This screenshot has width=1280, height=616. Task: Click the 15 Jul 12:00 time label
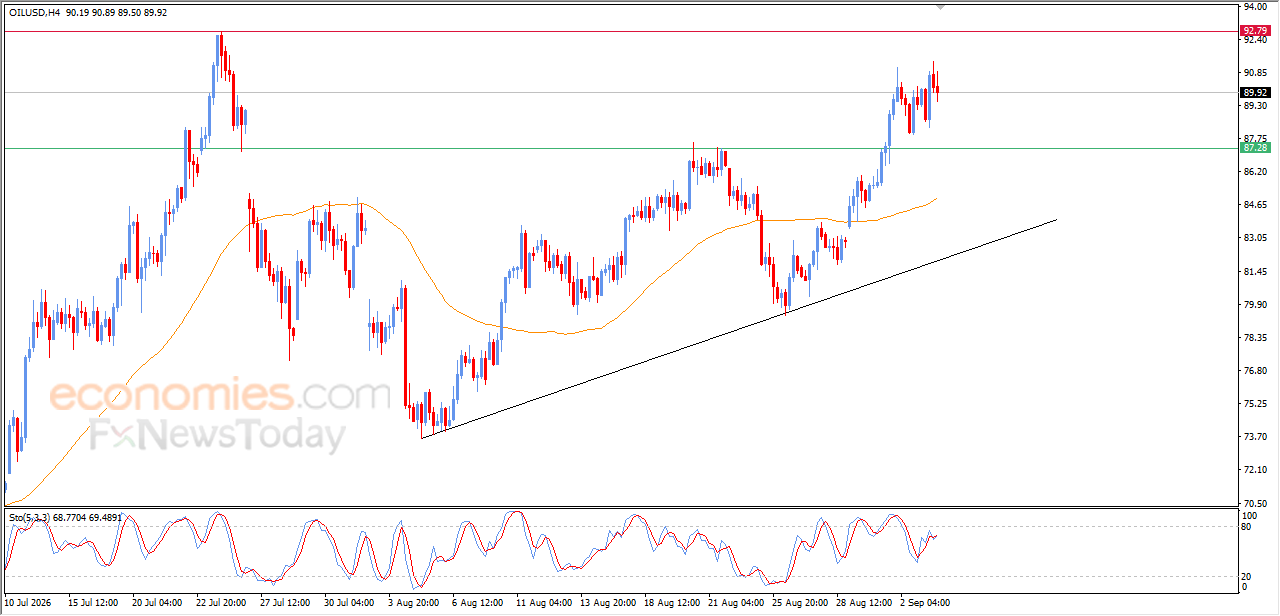click(x=93, y=603)
